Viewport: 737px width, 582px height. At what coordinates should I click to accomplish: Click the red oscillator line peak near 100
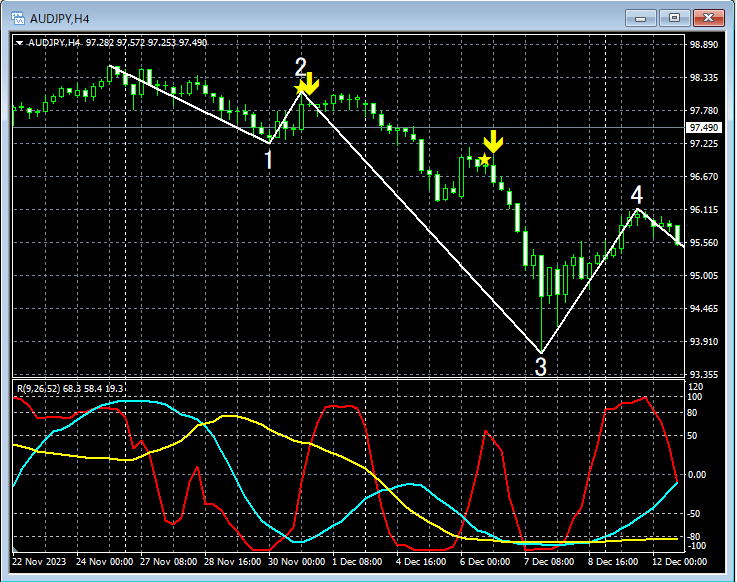pos(645,398)
